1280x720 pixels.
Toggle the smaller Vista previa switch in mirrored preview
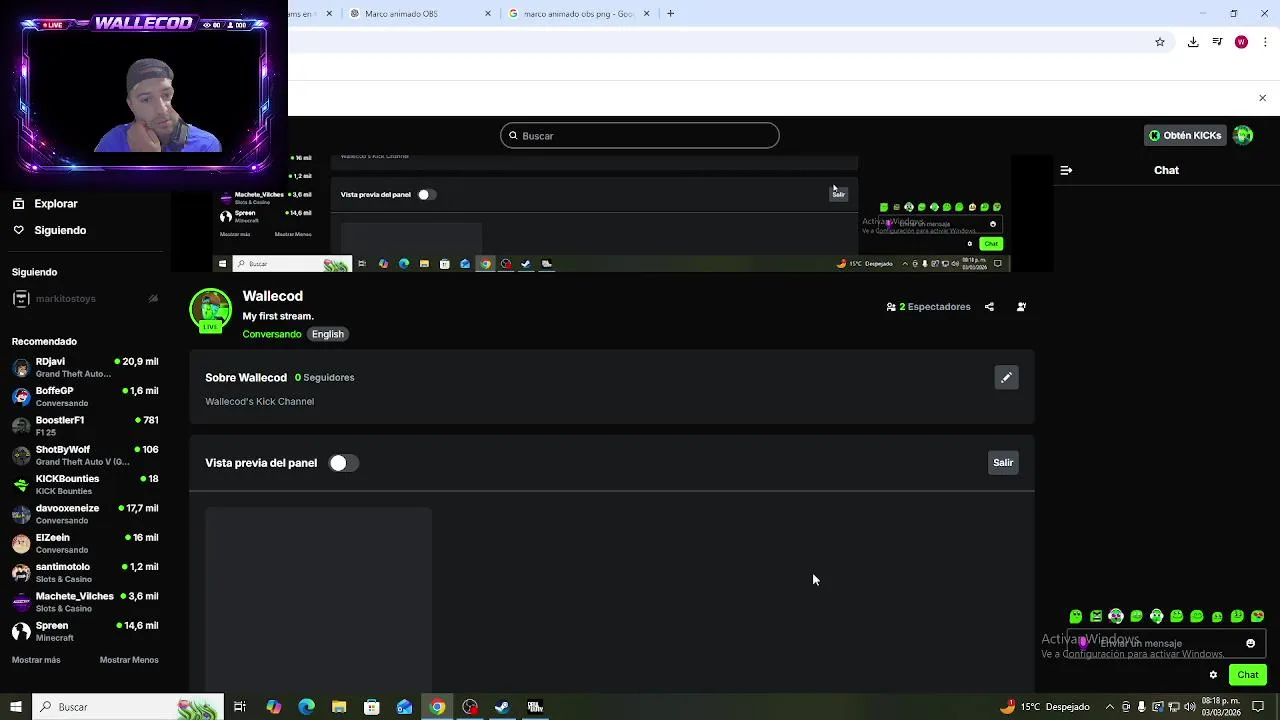click(426, 194)
